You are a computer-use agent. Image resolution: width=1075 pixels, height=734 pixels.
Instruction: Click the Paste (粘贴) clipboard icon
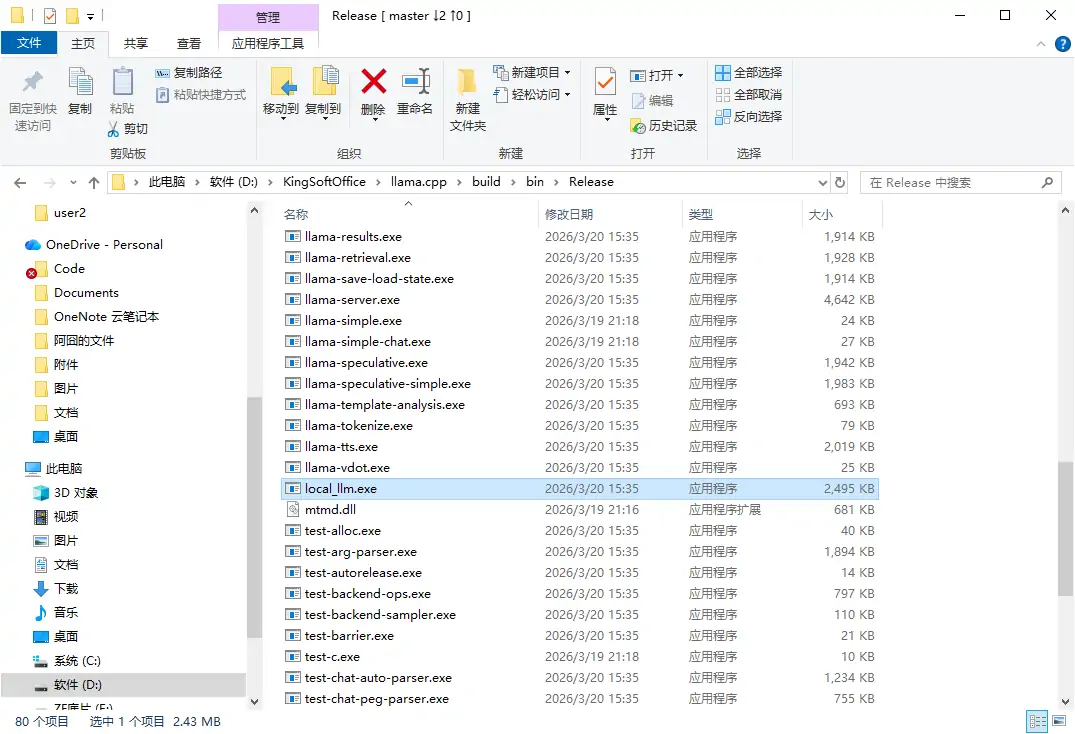click(x=122, y=82)
